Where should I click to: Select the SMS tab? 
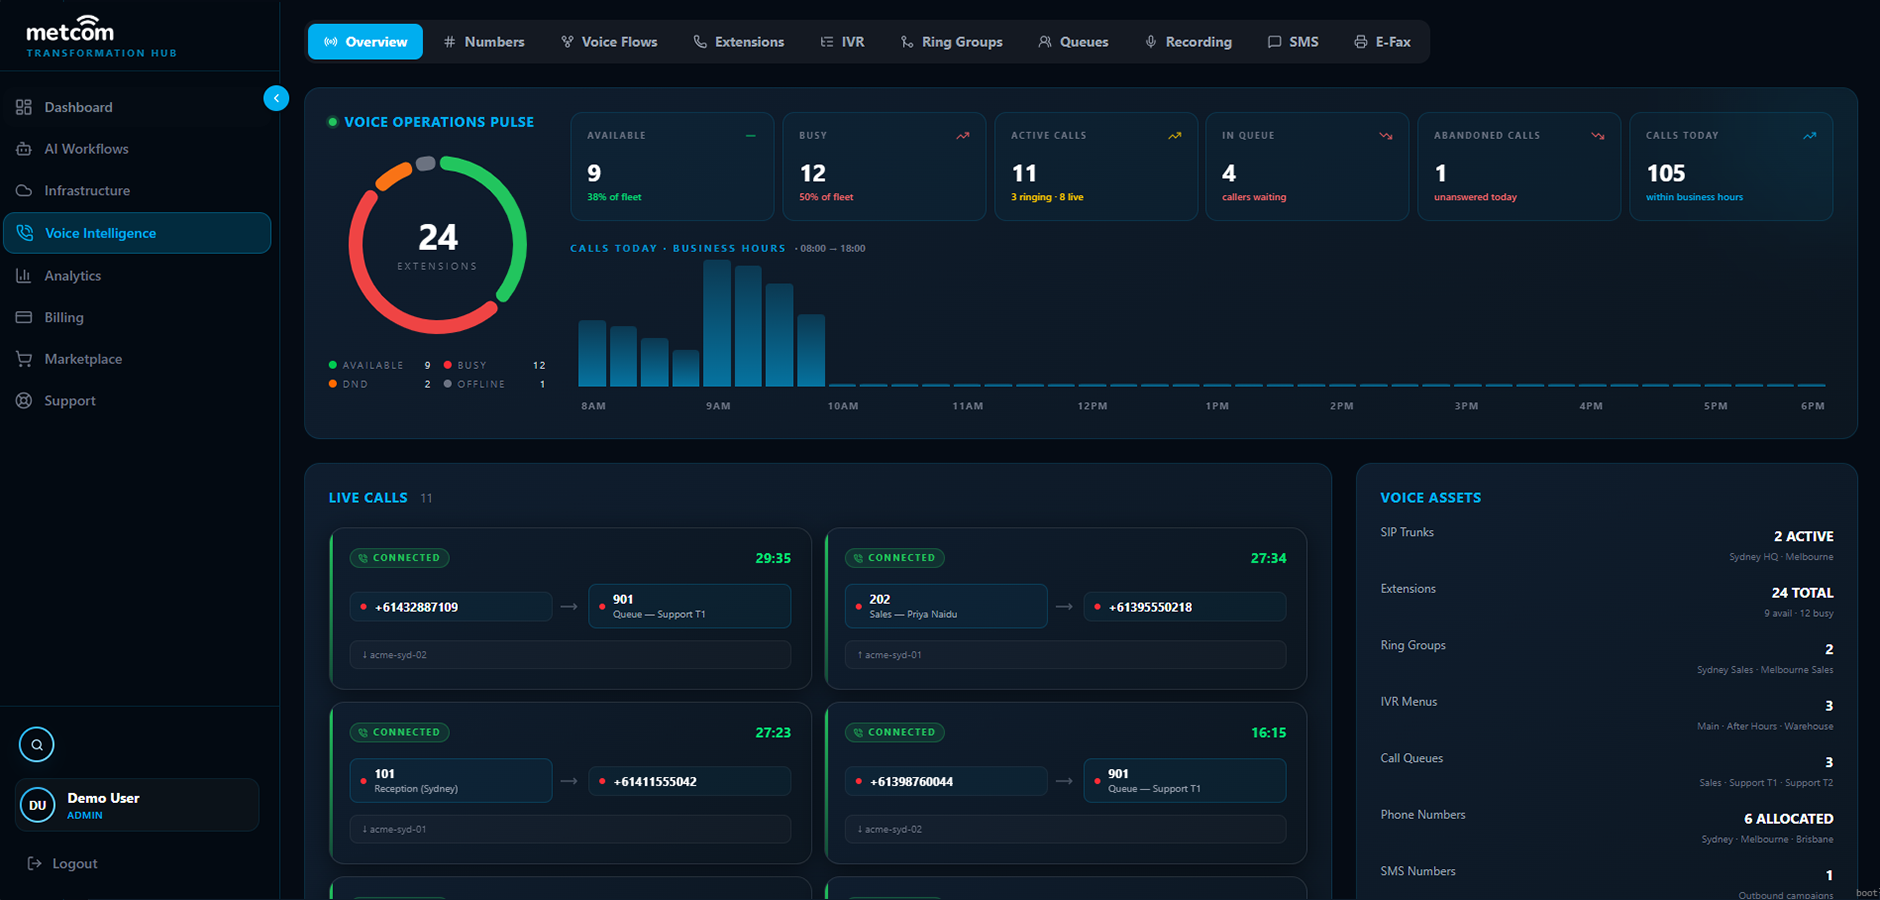tap(1293, 42)
